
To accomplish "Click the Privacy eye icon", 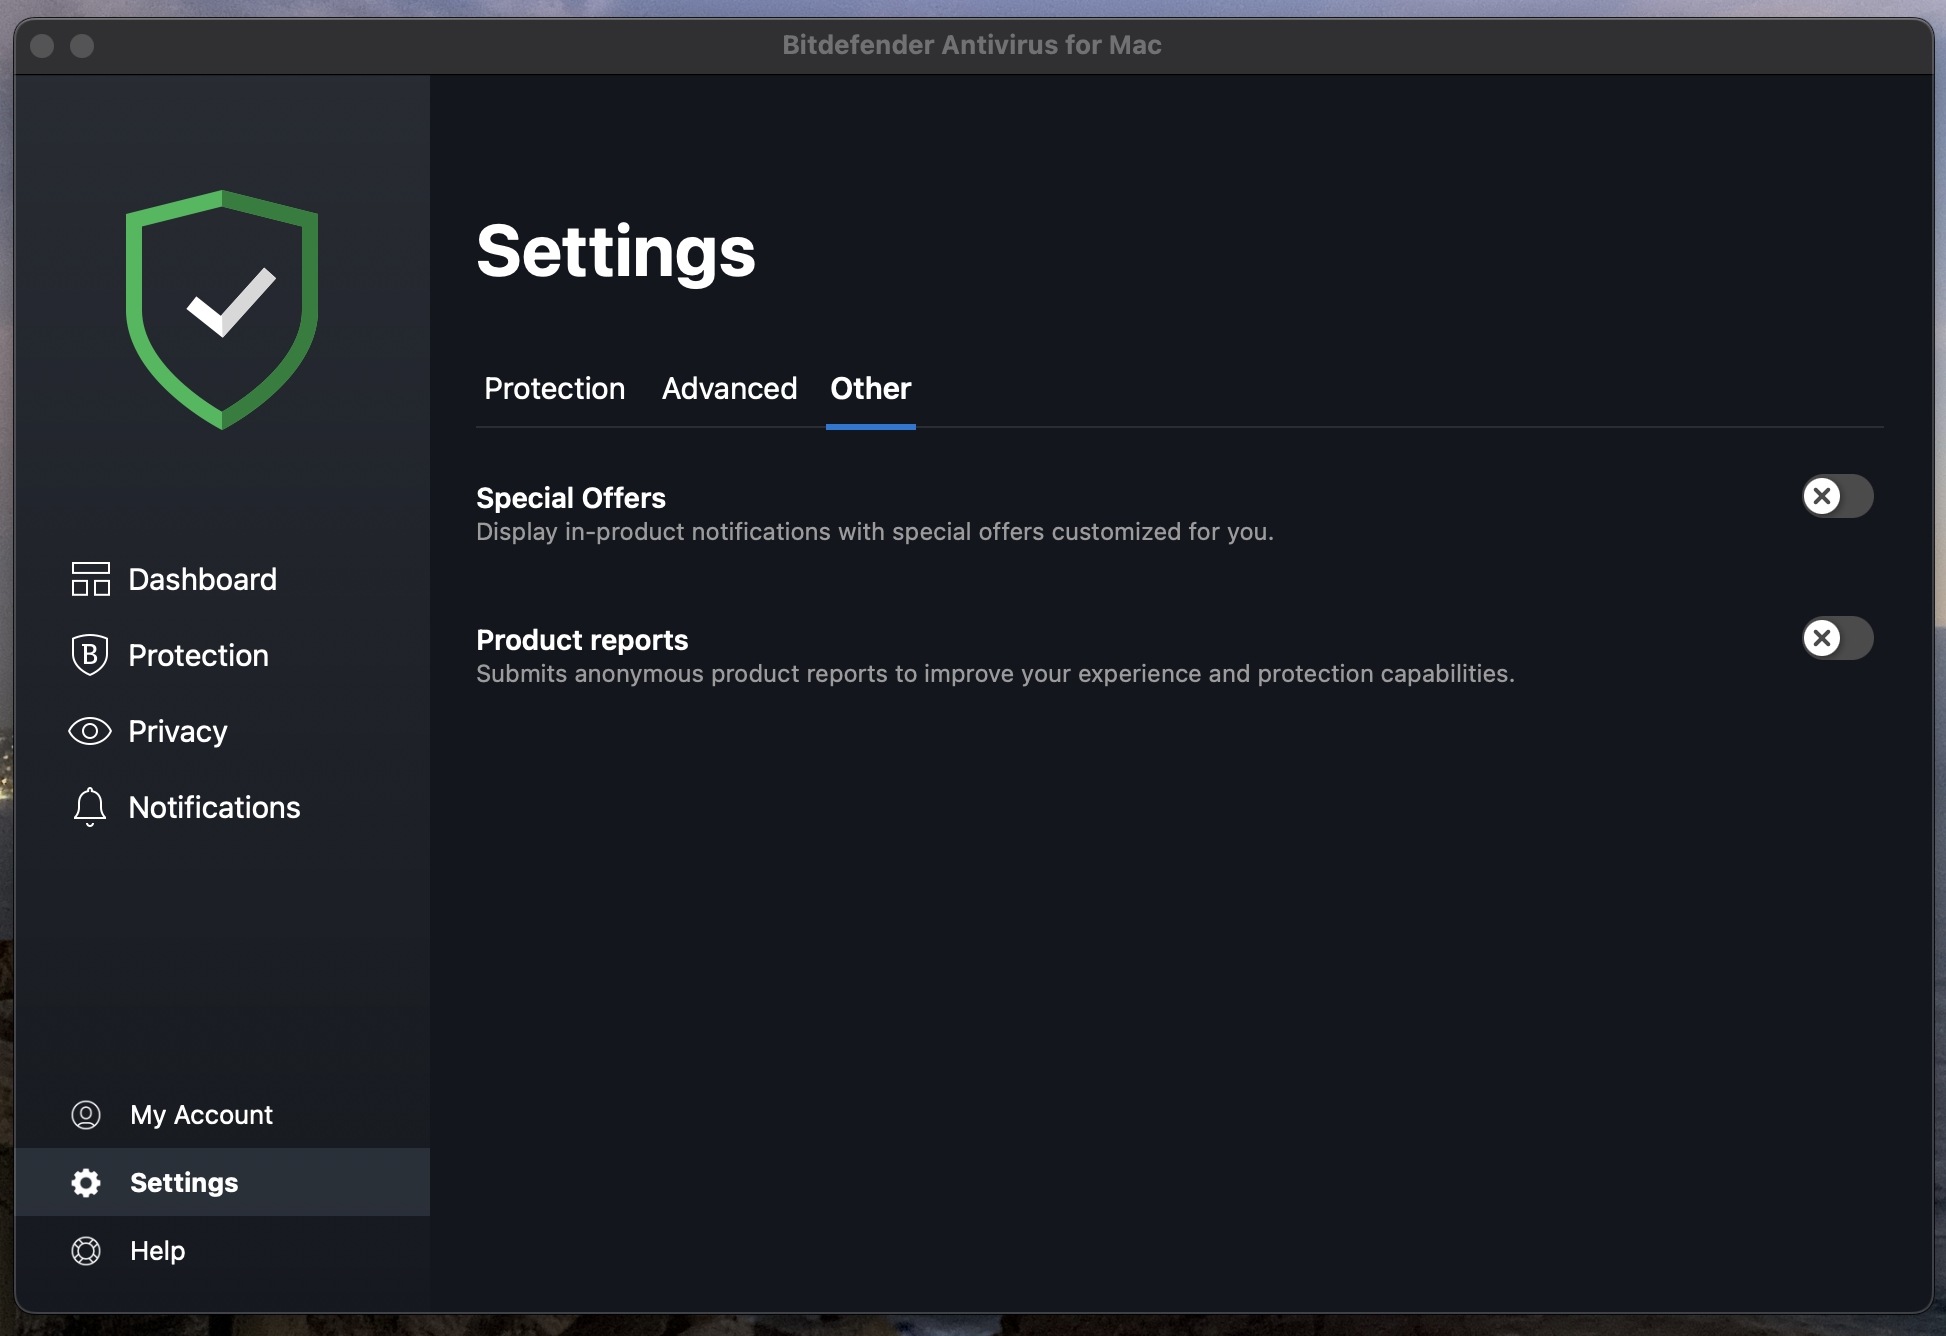I will (x=90, y=731).
